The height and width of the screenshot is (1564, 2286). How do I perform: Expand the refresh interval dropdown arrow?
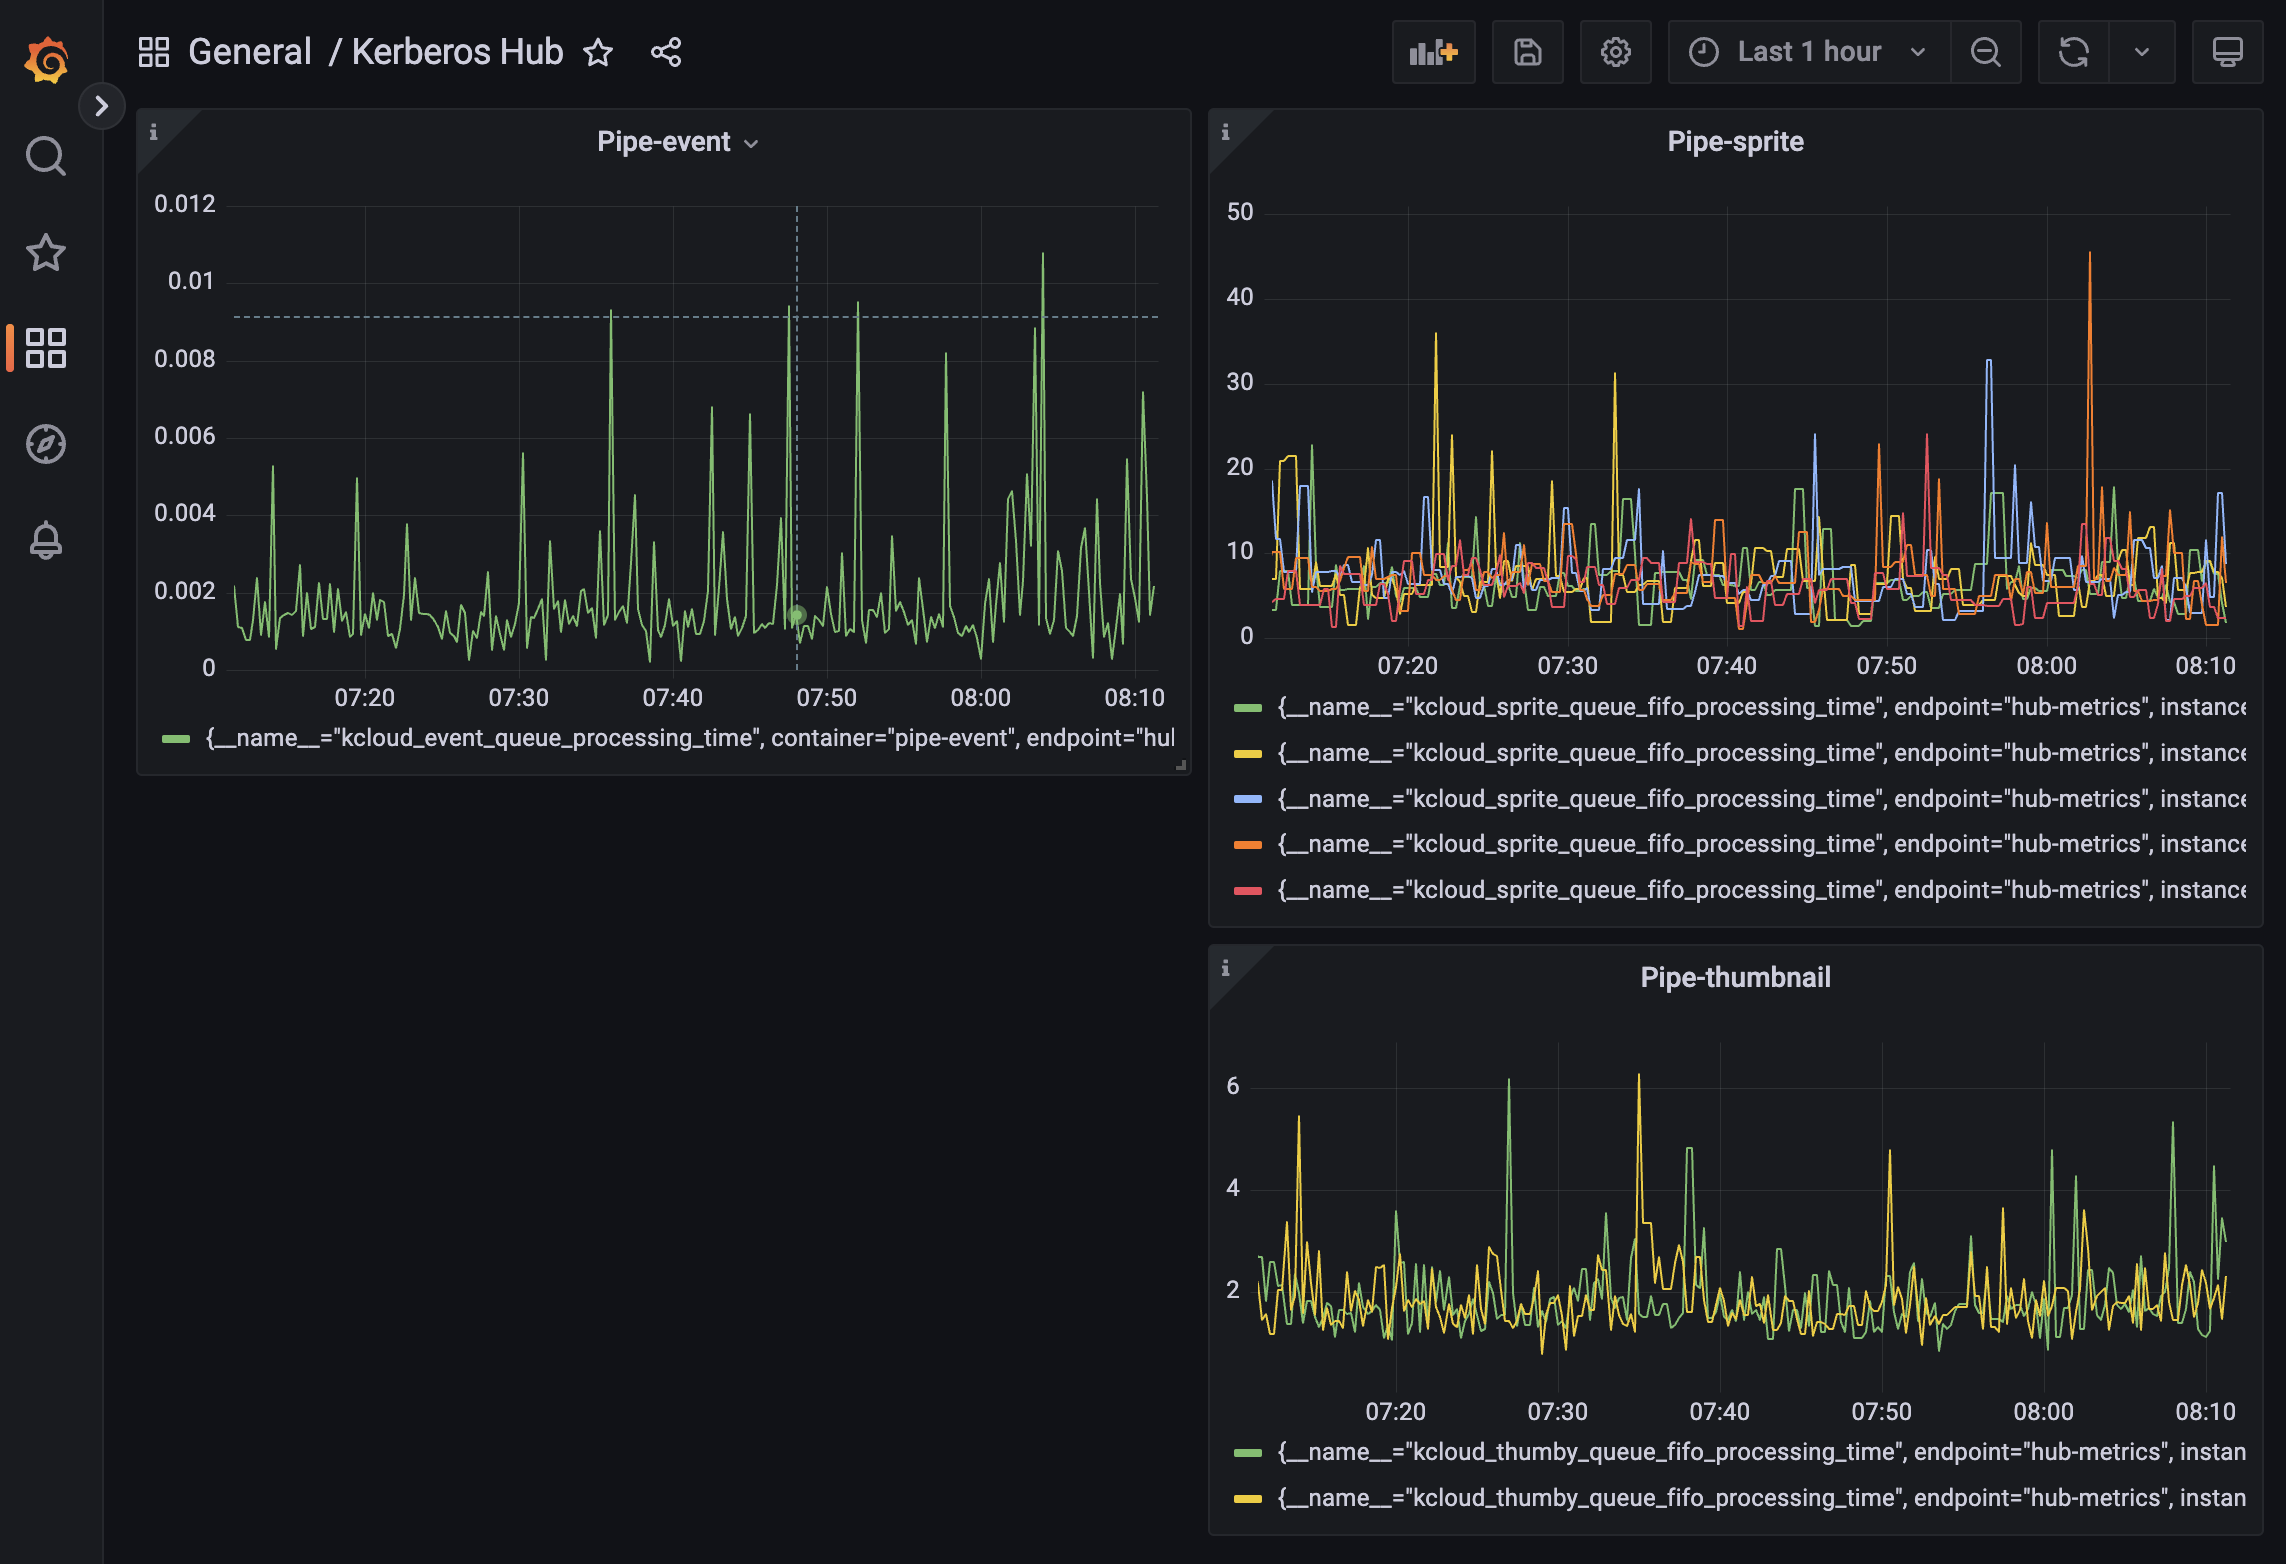(x=2141, y=52)
